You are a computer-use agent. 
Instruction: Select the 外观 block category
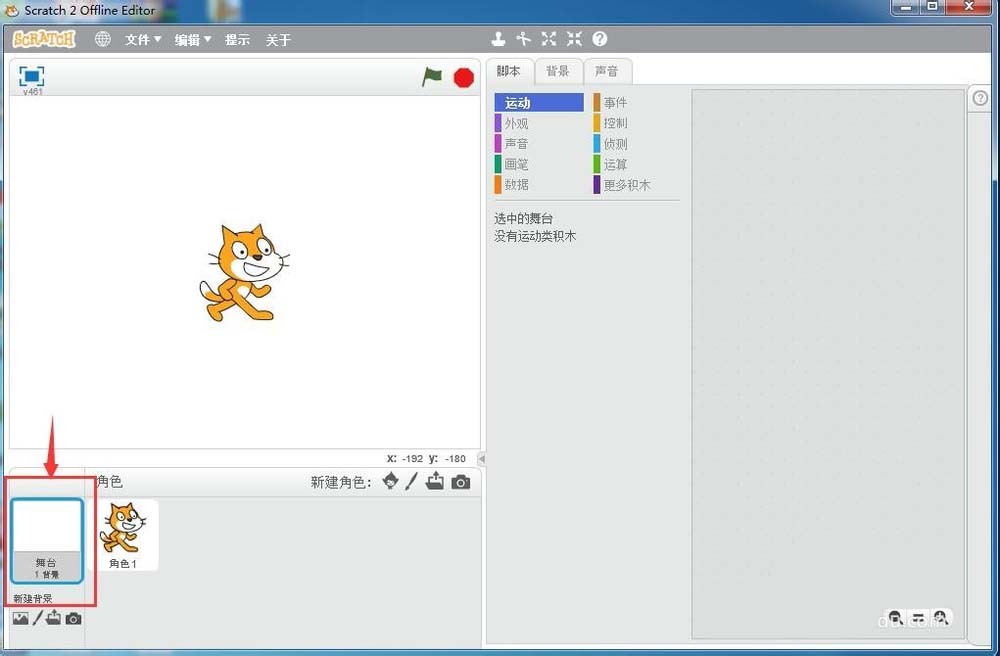[539, 123]
